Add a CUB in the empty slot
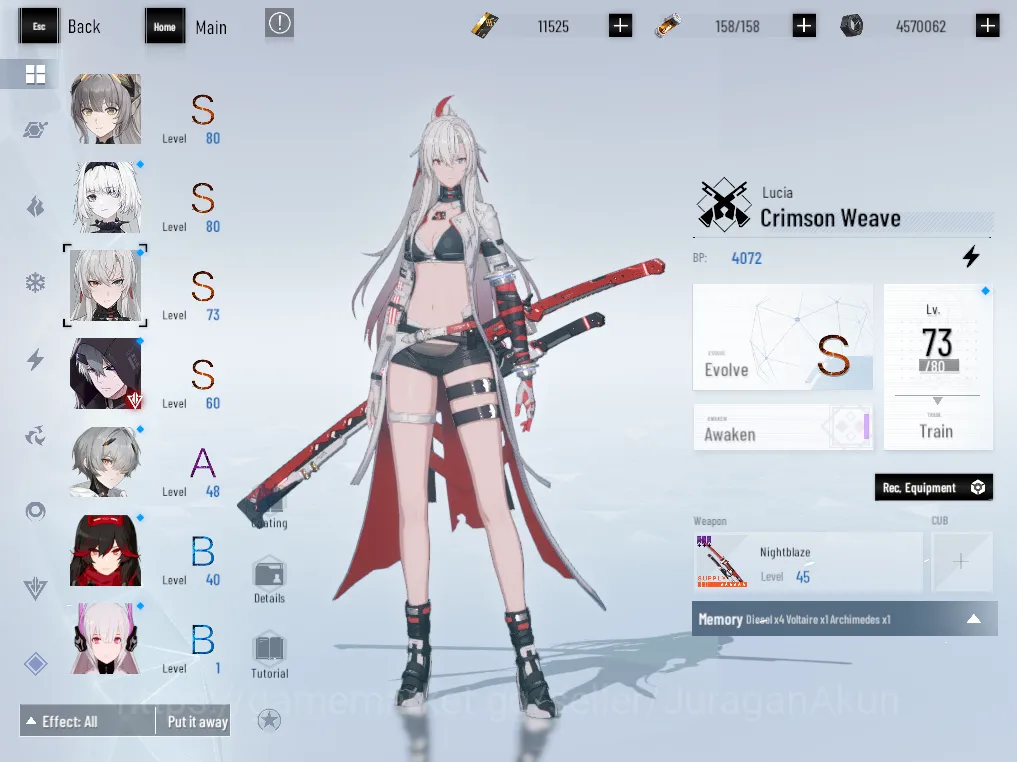 (x=962, y=562)
